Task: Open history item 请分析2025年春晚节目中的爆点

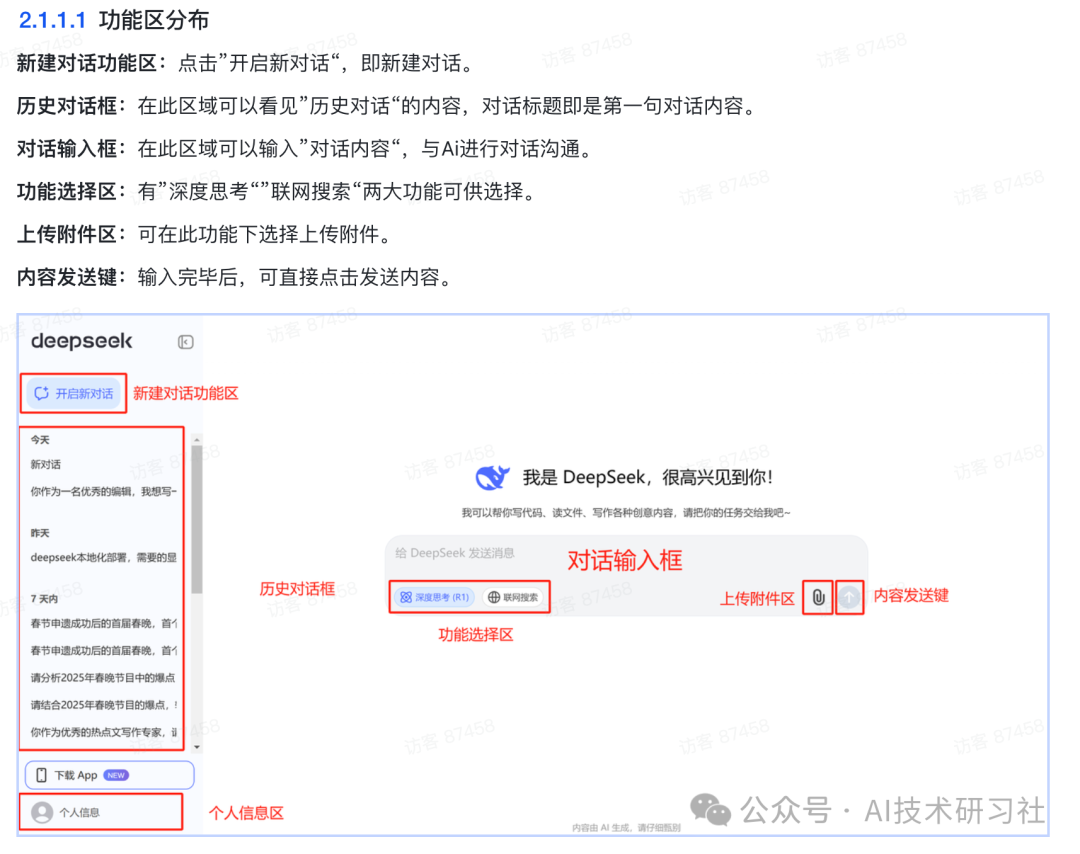Action: tap(103, 678)
